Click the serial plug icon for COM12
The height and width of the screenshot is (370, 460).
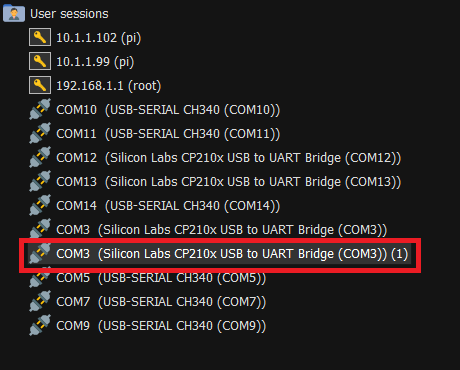tap(40, 157)
